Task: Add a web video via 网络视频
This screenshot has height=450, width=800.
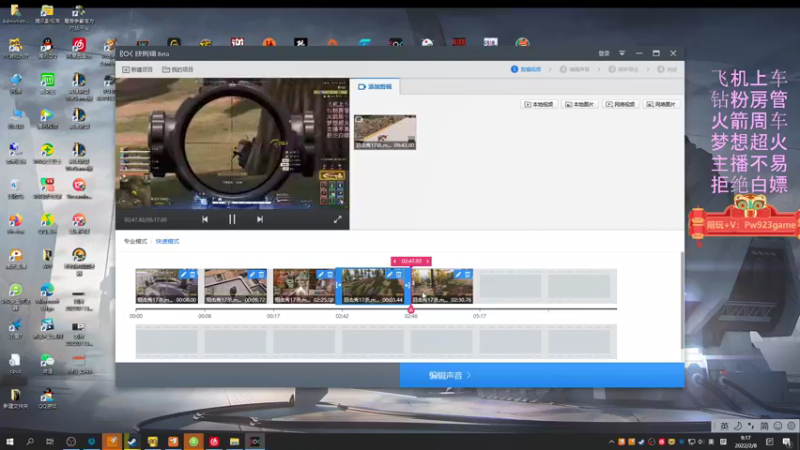Action: click(x=620, y=104)
